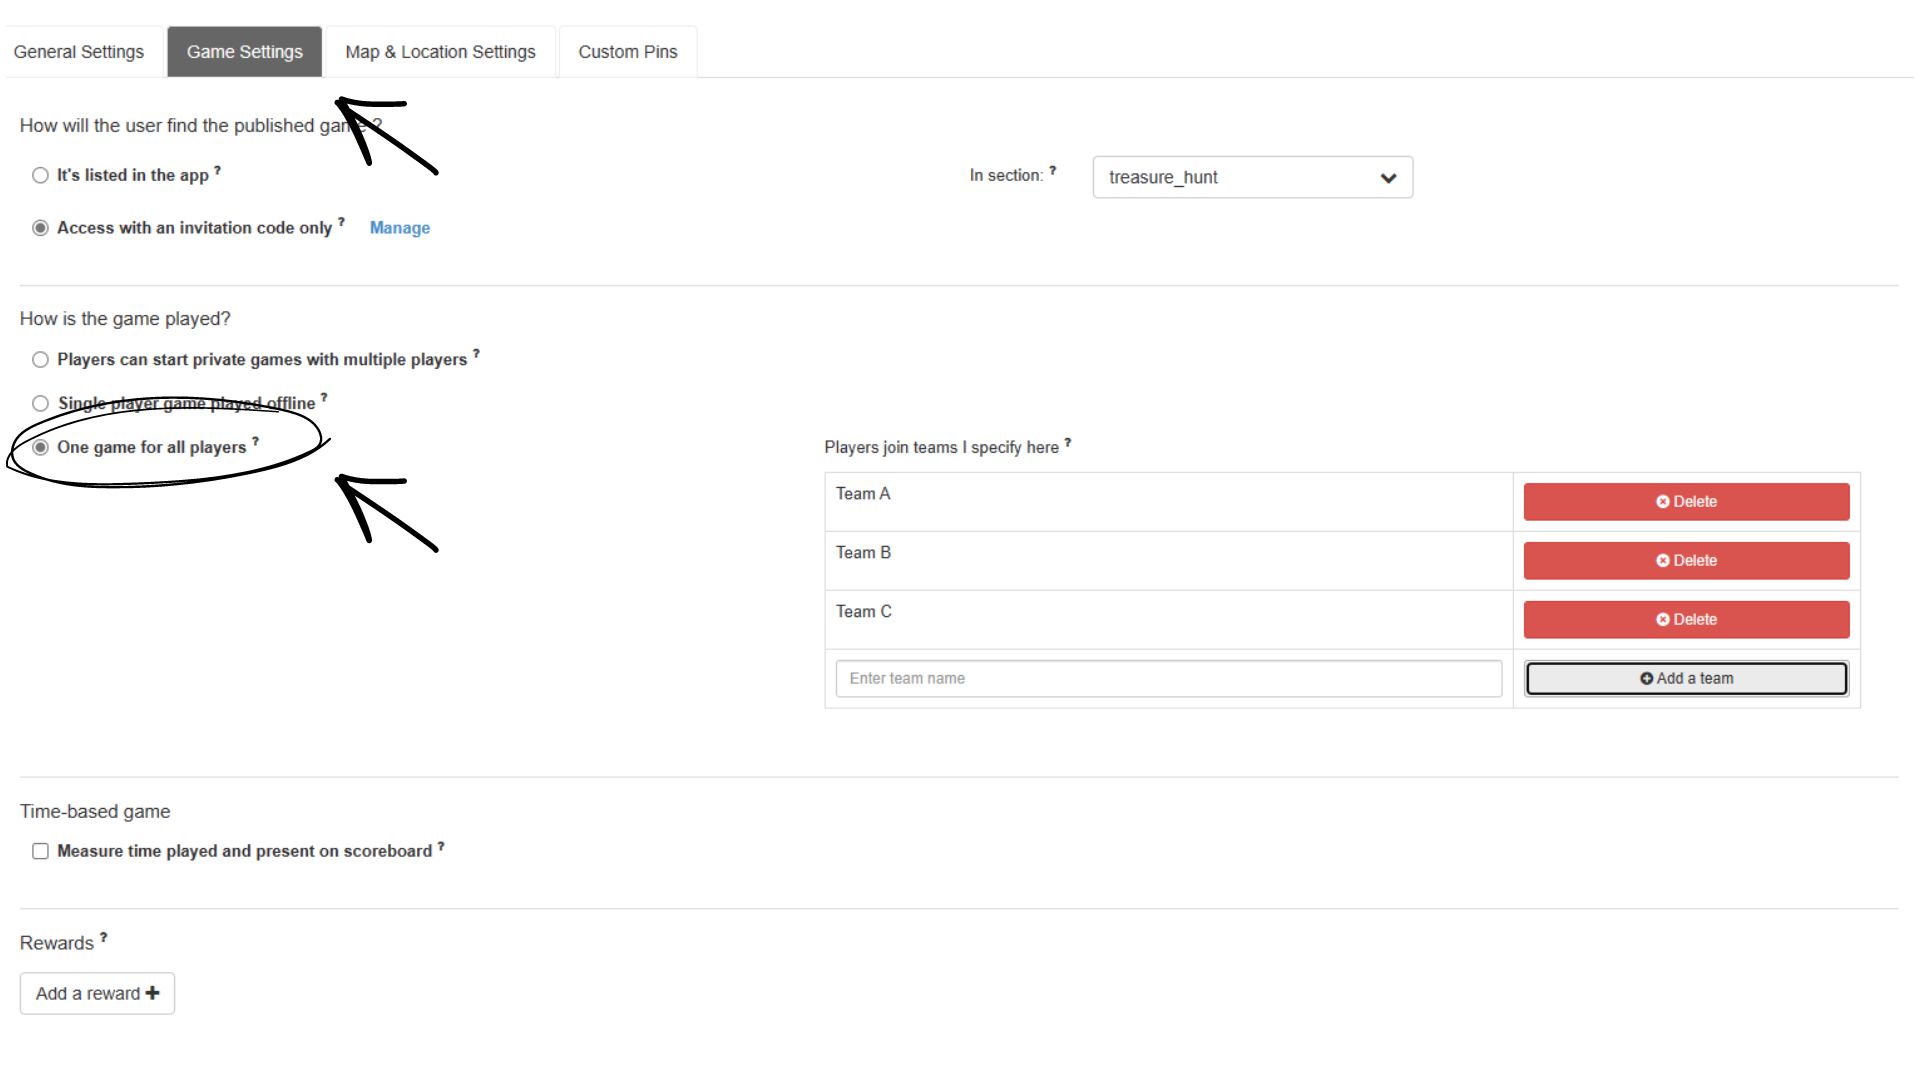Click the Delete icon beside Team C
Screen dimensions: 1920x1080
[x=1661, y=619]
